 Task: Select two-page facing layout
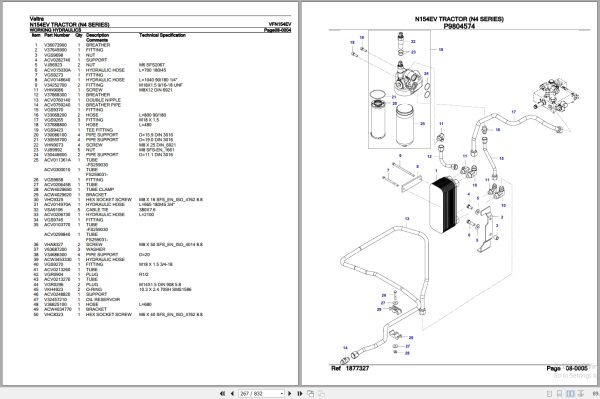[570, 394]
